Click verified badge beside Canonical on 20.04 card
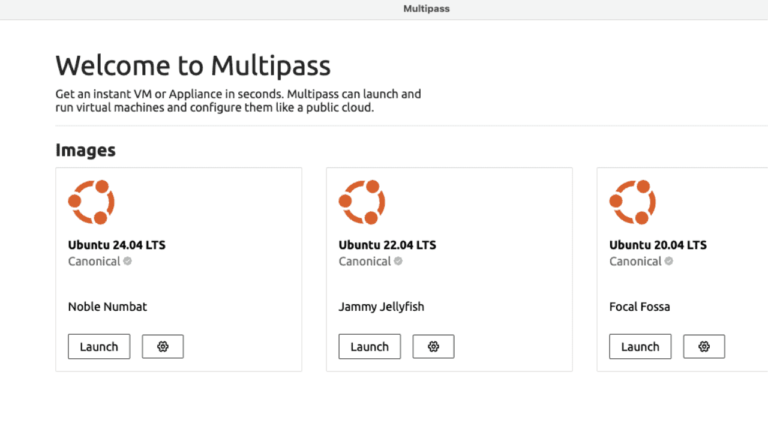Viewport: 768px width, 432px height. 669,261
